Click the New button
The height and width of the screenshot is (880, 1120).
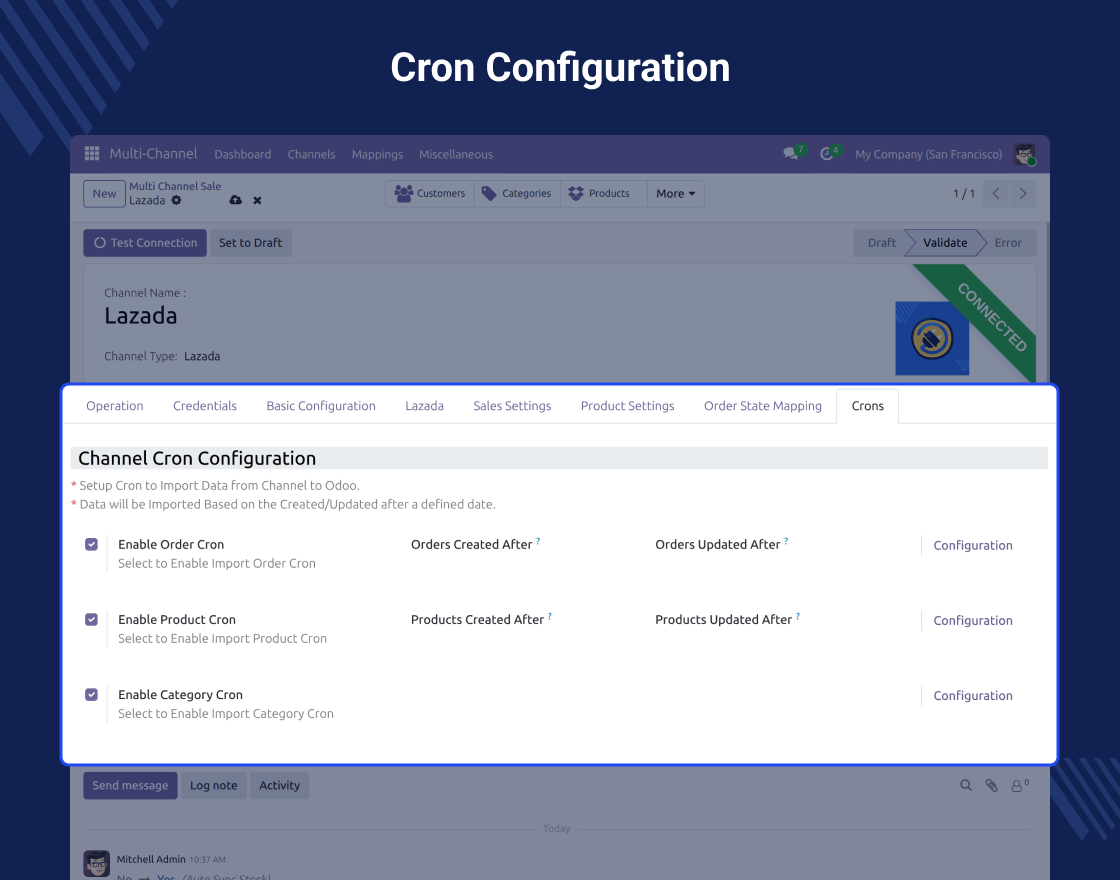(x=104, y=194)
